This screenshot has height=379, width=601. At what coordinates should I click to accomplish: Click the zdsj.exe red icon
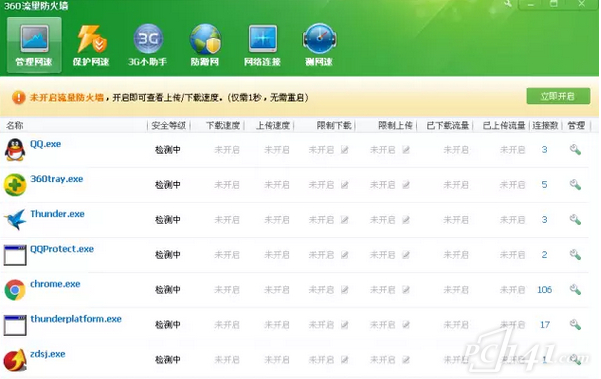click(15, 360)
